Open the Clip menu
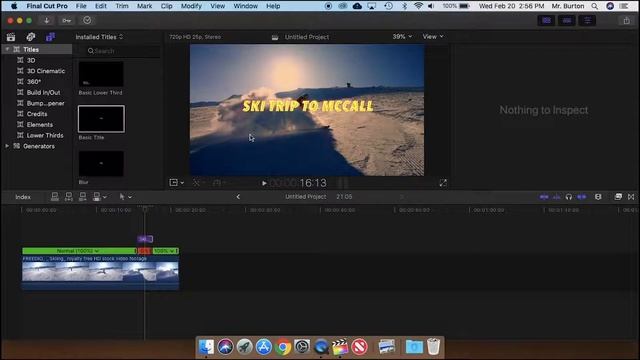Screen dimensions: 640x360 (166, 6)
